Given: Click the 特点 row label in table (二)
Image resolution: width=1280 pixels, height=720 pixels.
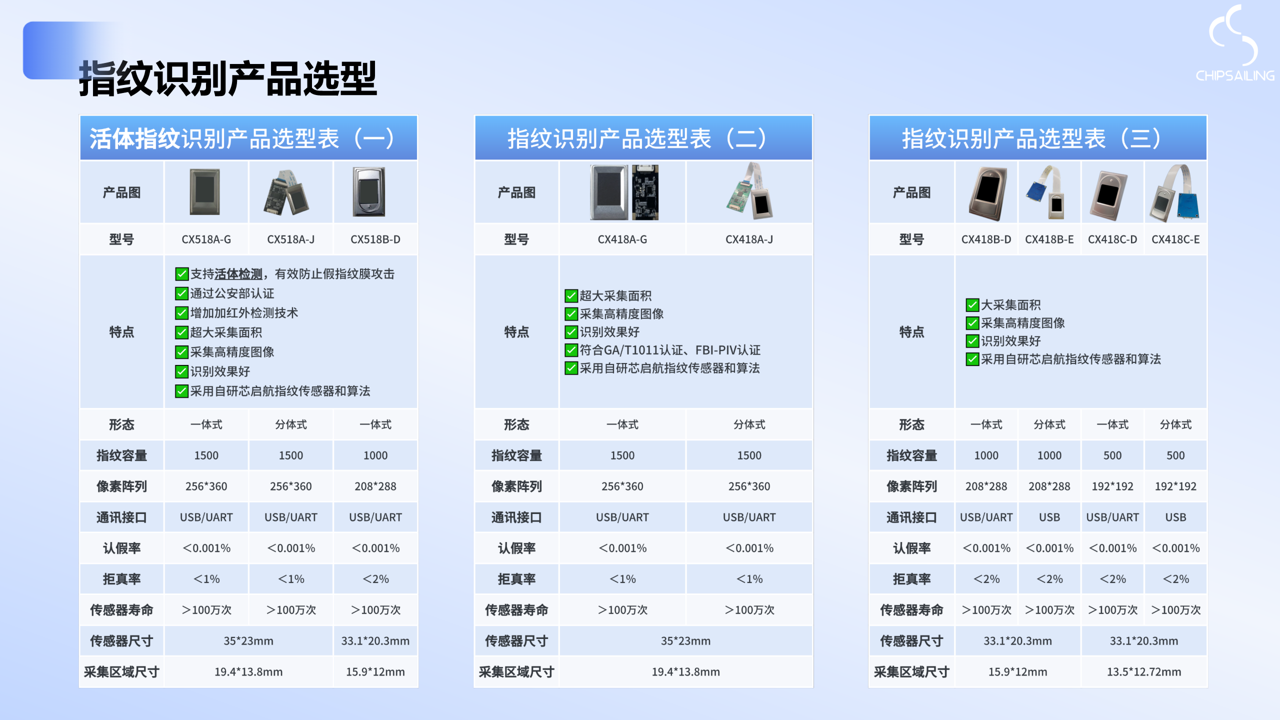Looking at the screenshot, I should (x=516, y=332).
